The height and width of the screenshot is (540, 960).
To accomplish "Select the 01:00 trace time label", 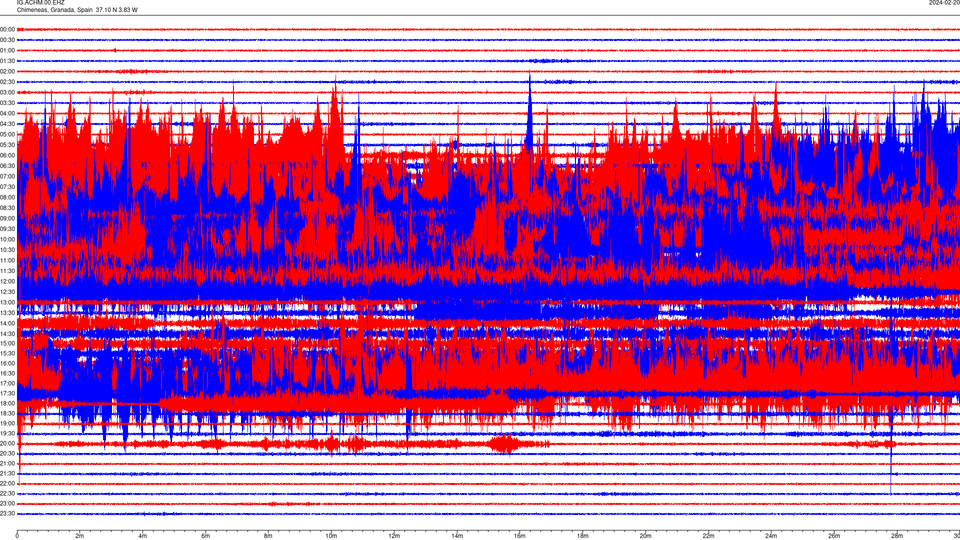I will pos(7,50).
